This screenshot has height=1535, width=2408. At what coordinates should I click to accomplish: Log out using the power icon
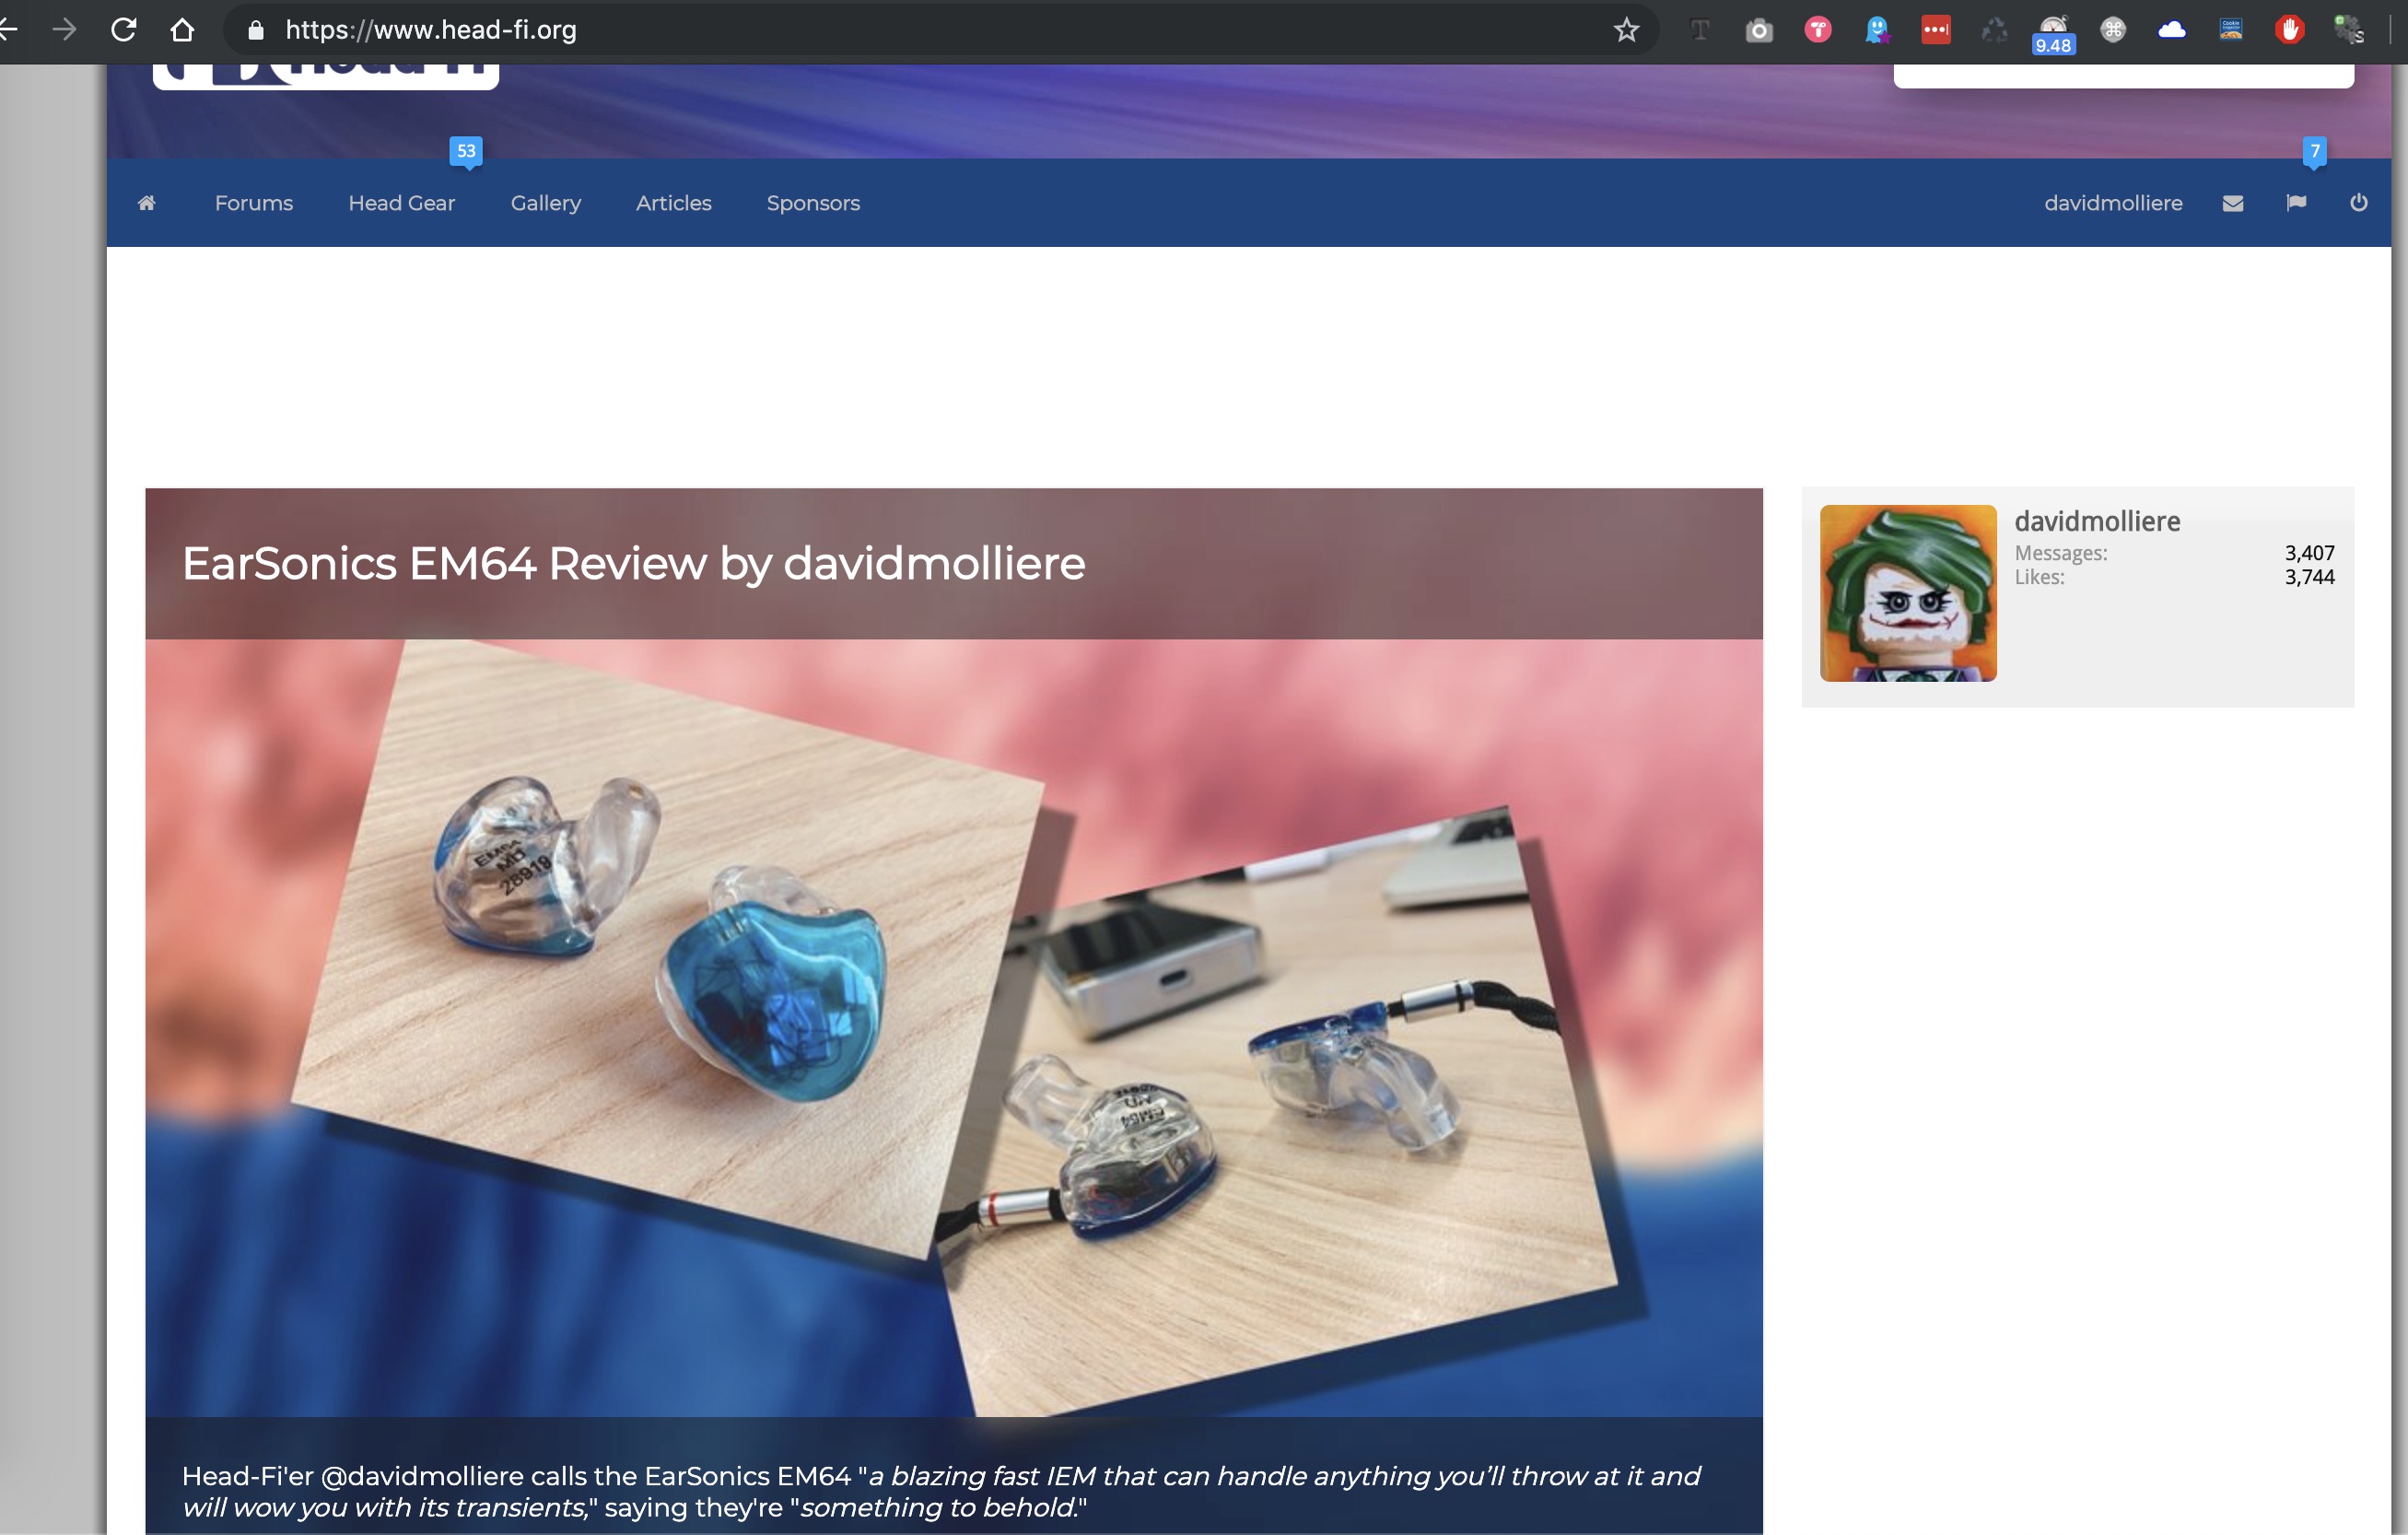[x=2358, y=203]
